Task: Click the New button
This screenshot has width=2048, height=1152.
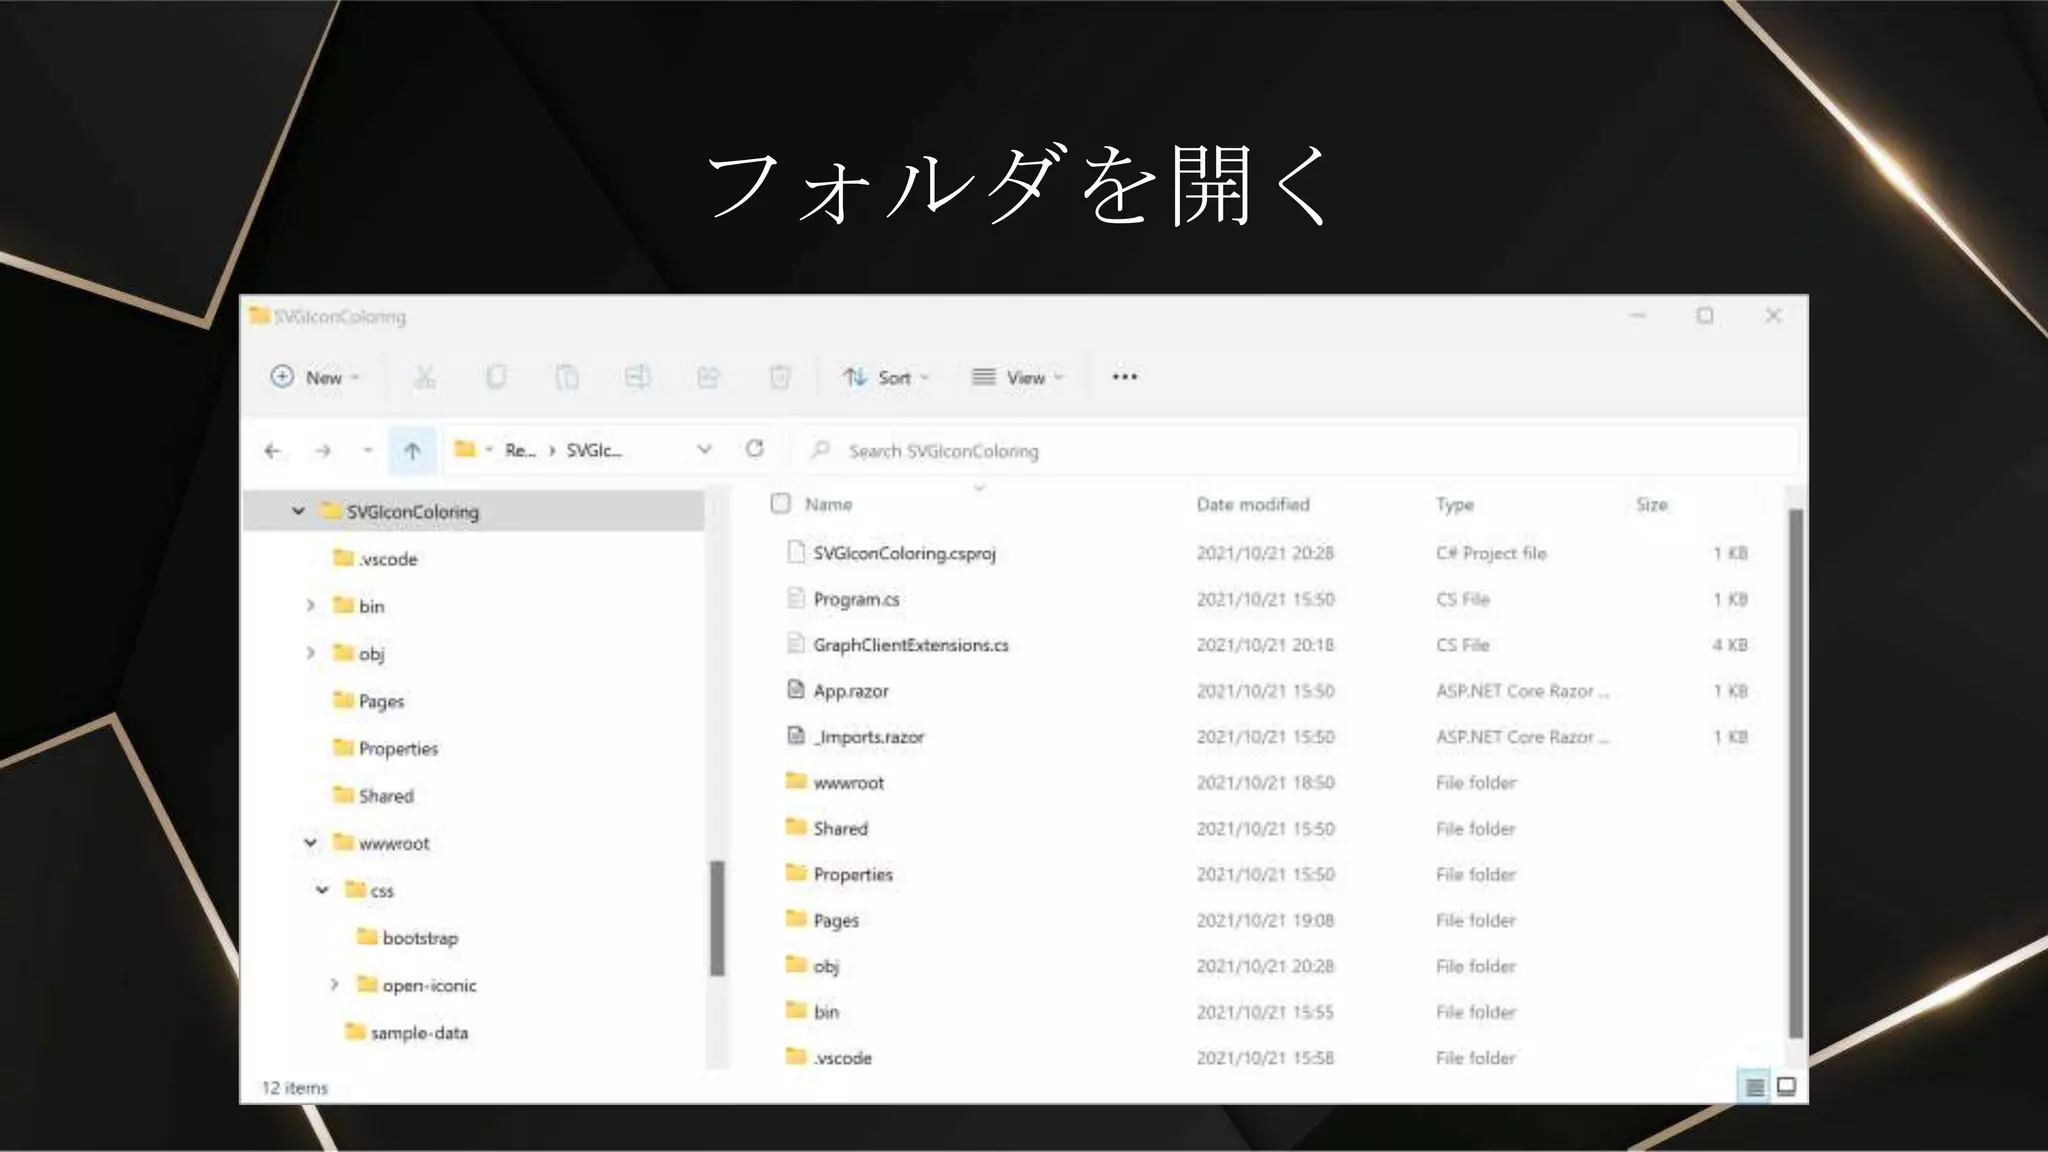Action: (315, 377)
